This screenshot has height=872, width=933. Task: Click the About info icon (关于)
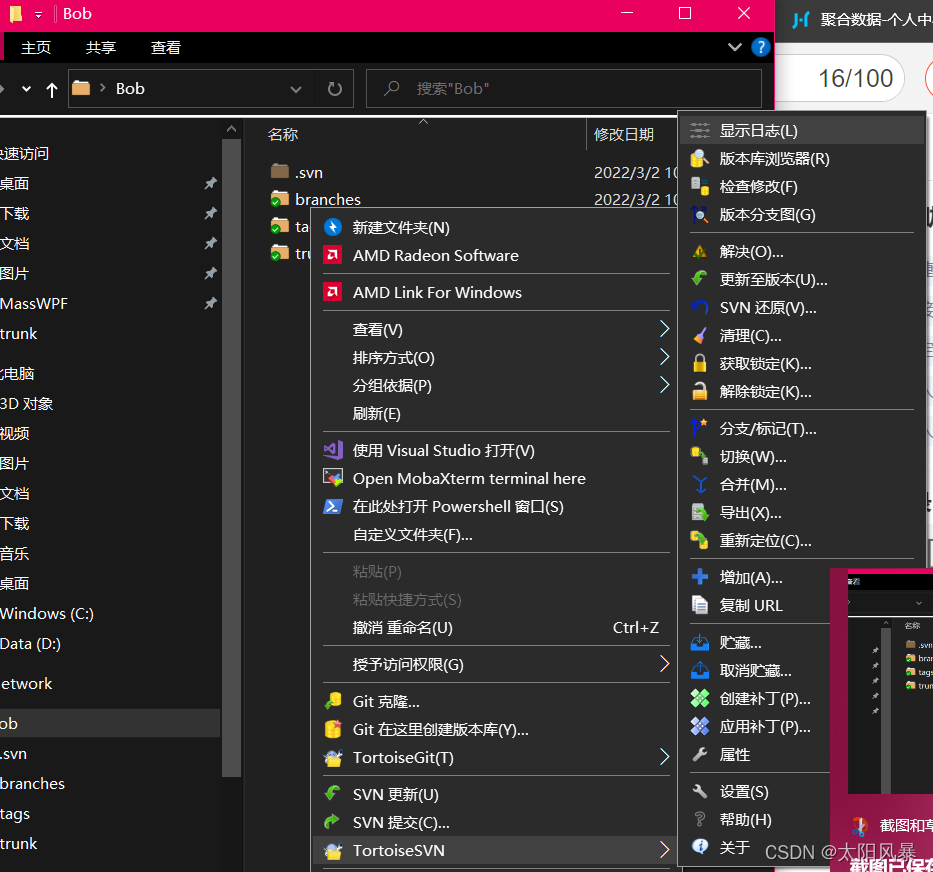700,846
